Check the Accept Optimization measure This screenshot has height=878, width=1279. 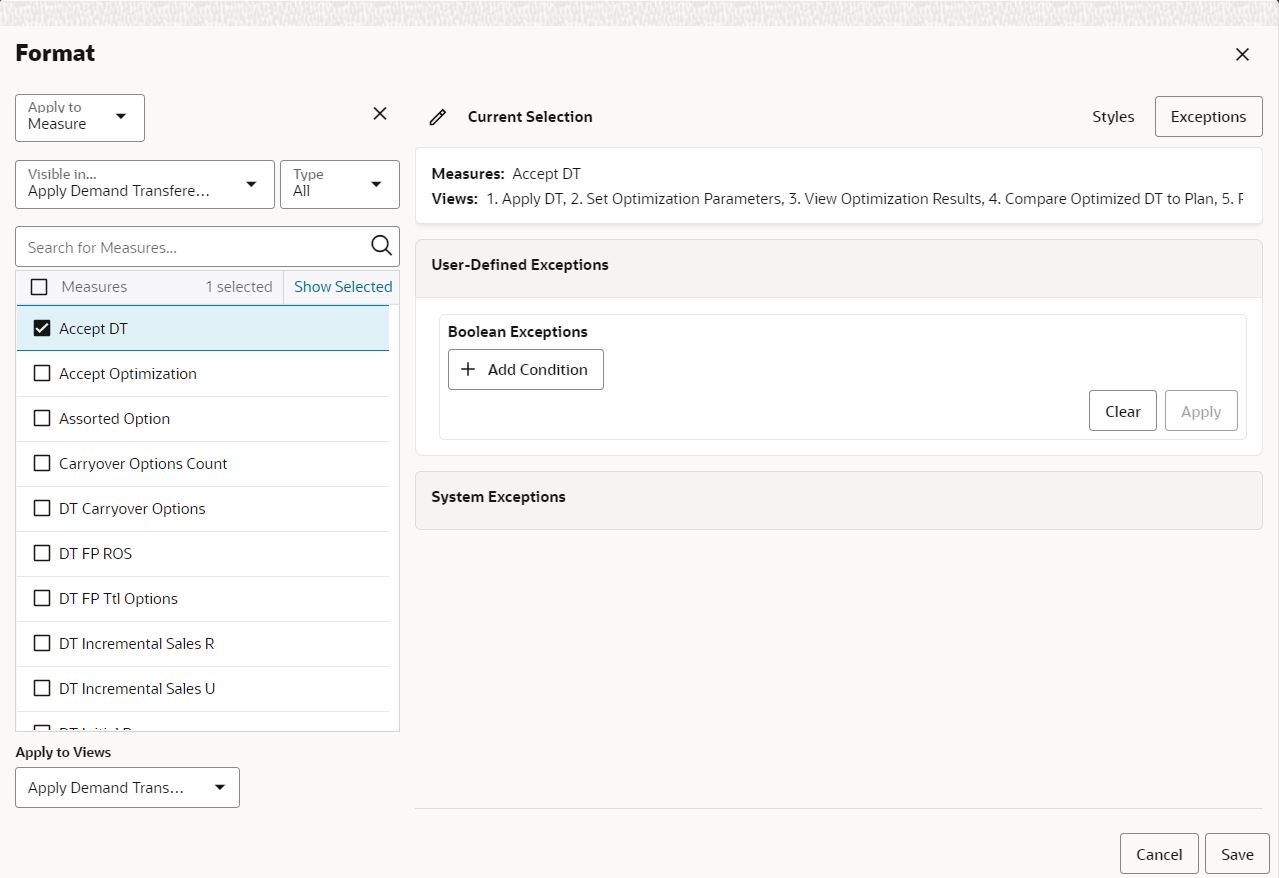point(41,373)
